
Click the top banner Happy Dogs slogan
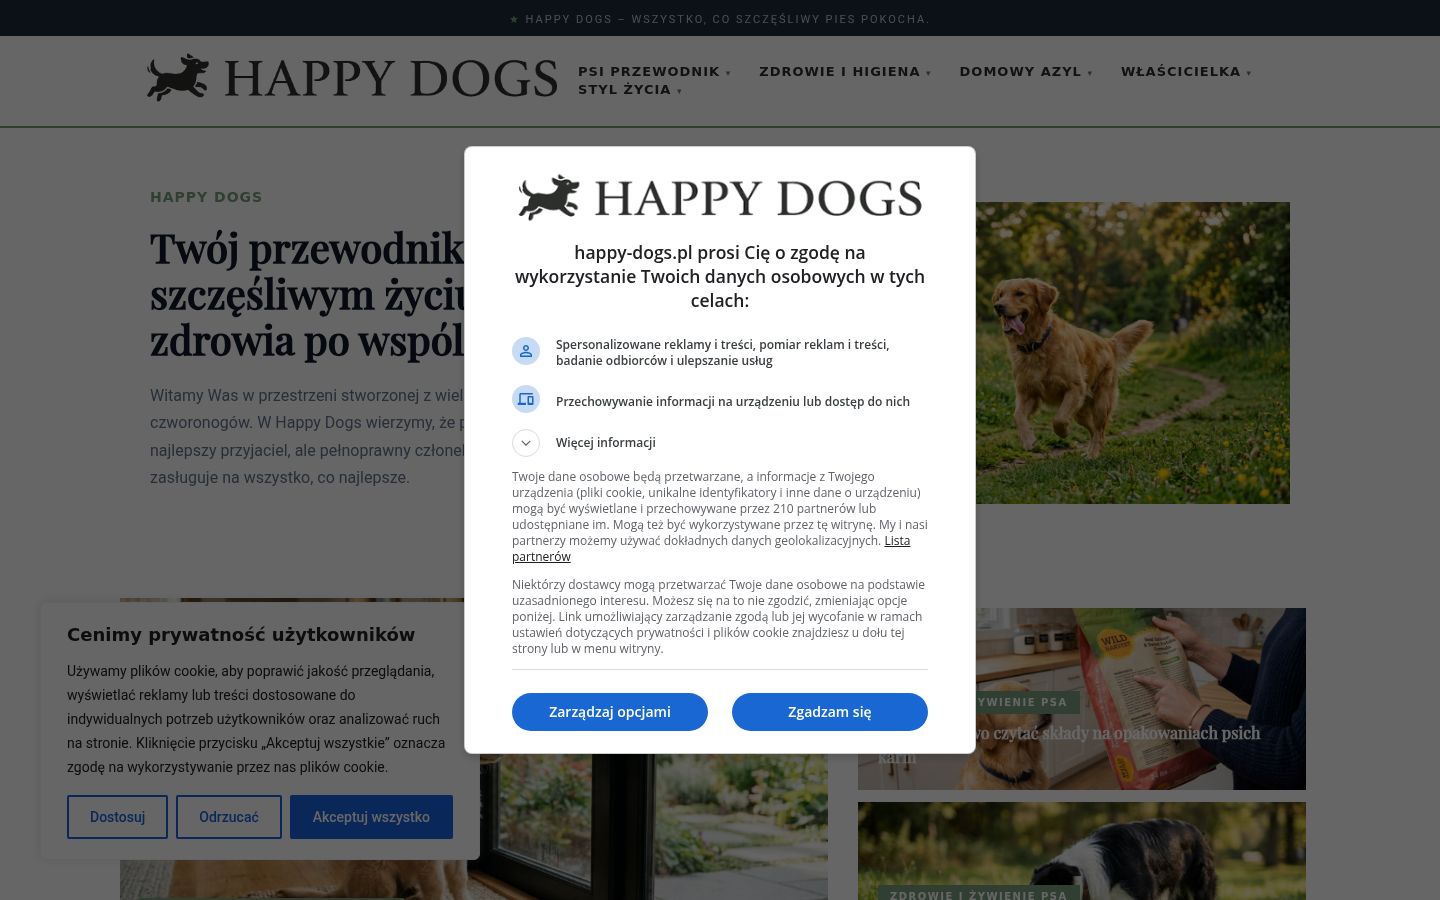point(727,19)
